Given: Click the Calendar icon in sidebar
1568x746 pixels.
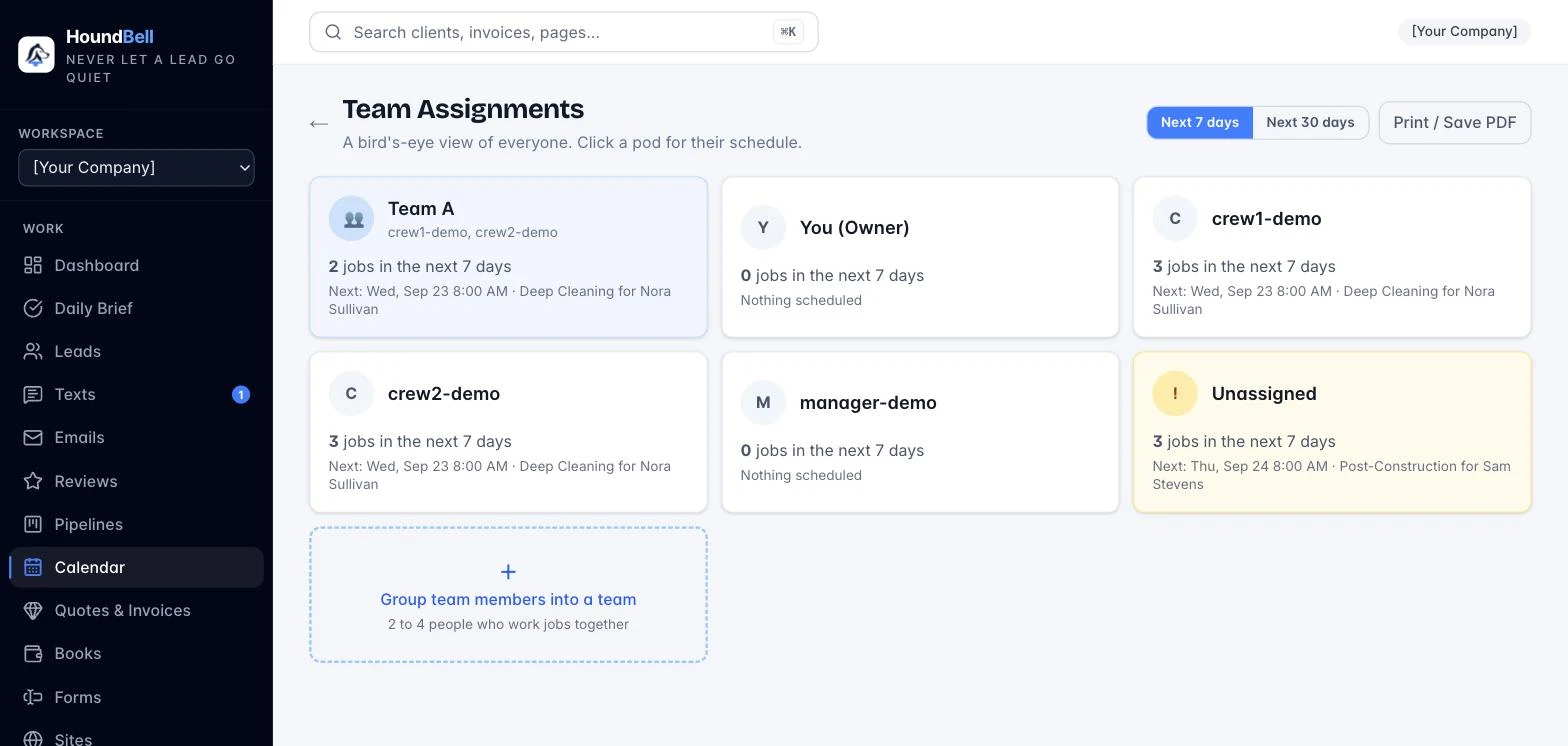Looking at the screenshot, I should click(33, 567).
